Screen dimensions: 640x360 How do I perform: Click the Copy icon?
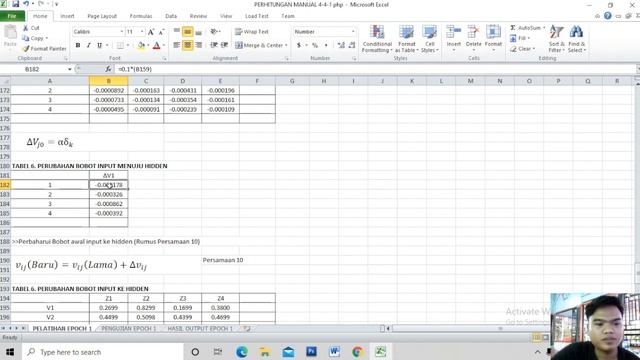[26, 38]
